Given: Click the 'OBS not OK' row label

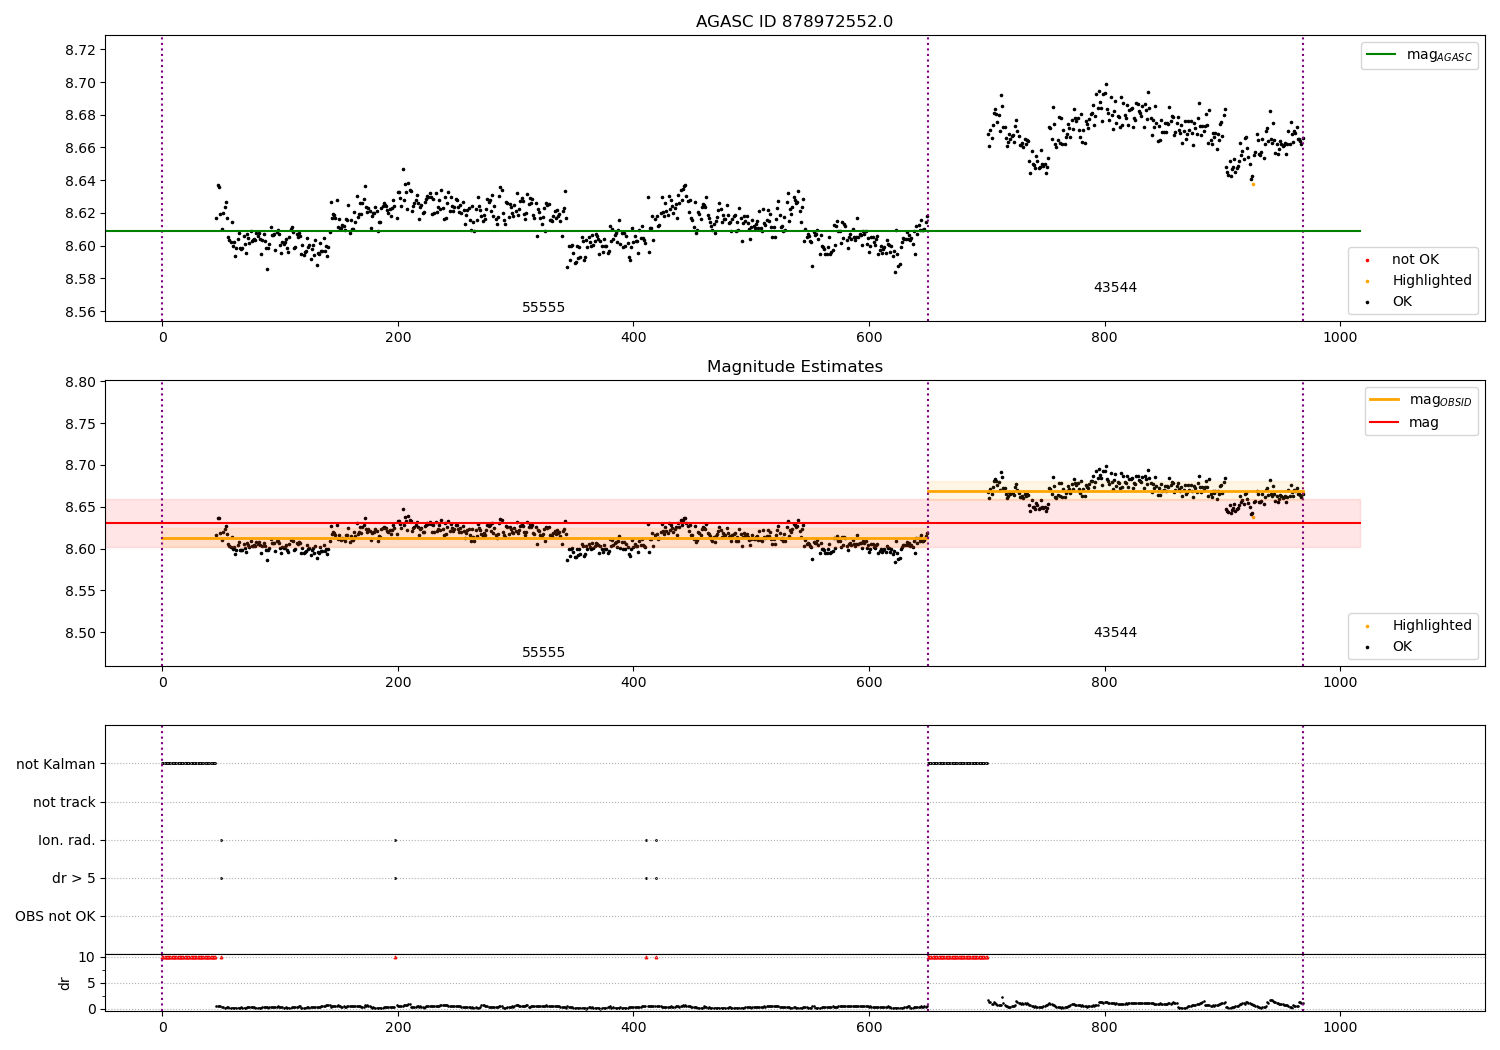Looking at the screenshot, I should 55,917.
